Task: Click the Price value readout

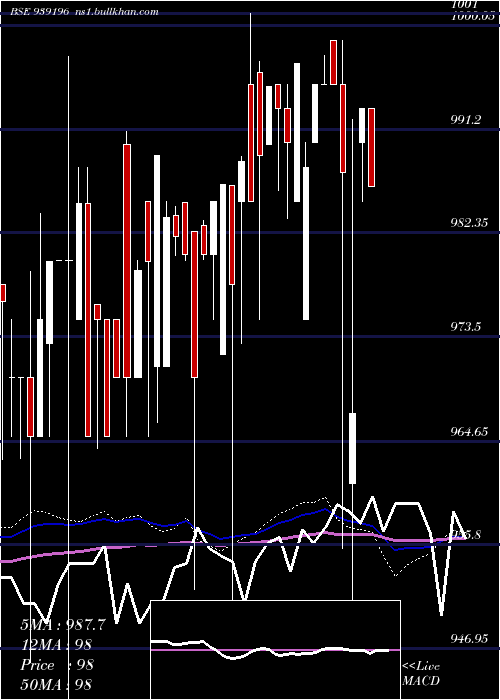Action: (x=57, y=665)
